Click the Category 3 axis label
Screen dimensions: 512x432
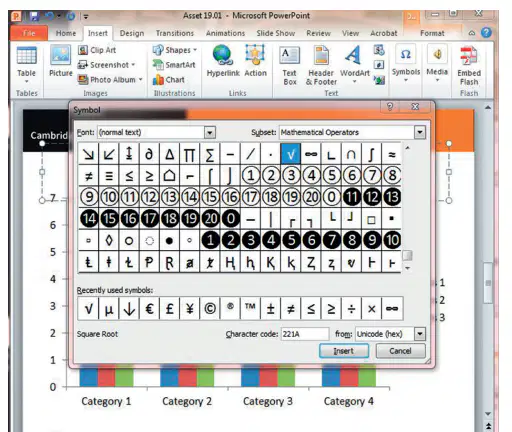pyautogui.click(x=268, y=401)
